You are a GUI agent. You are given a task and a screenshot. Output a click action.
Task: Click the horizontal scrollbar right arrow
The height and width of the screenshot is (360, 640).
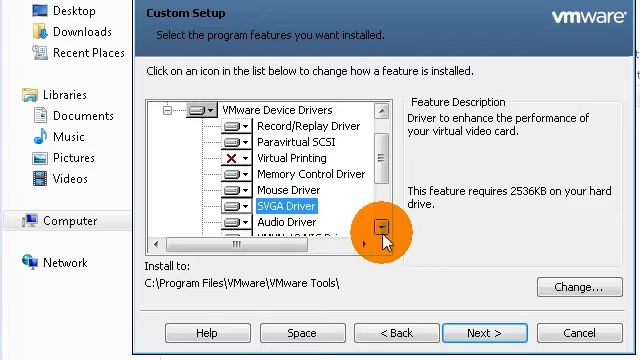364,244
